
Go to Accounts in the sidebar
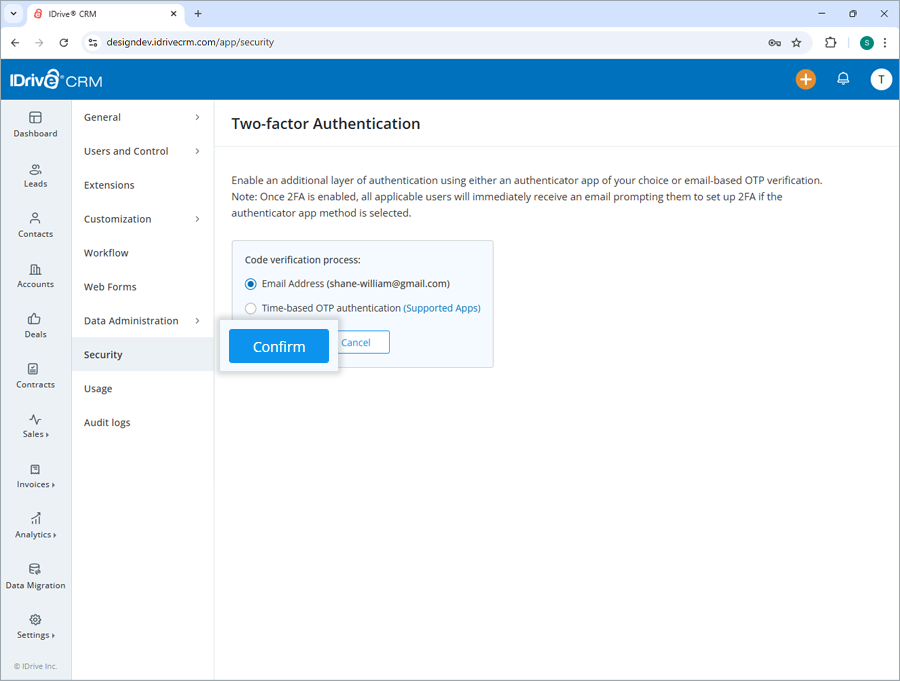pyautogui.click(x=35, y=276)
